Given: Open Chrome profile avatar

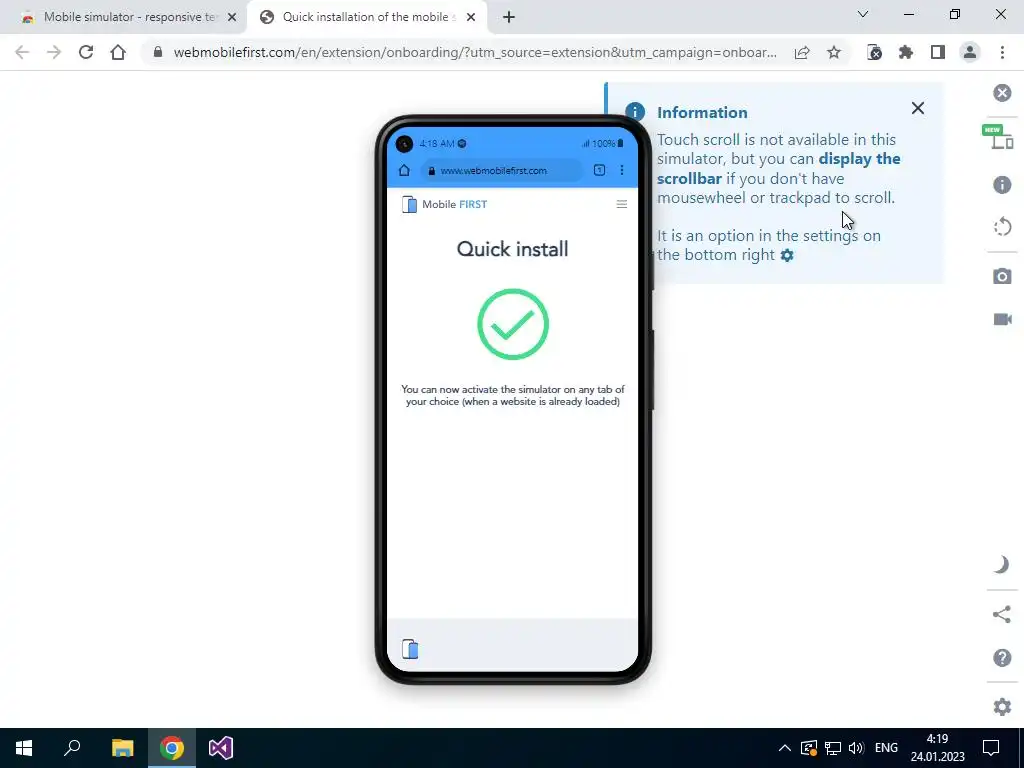Looking at the screenshot, I should (x=970, y=52).
